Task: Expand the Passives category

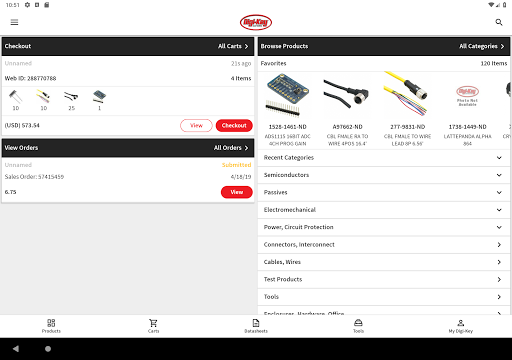Action: pyautogui.click(x=384, y=192)
